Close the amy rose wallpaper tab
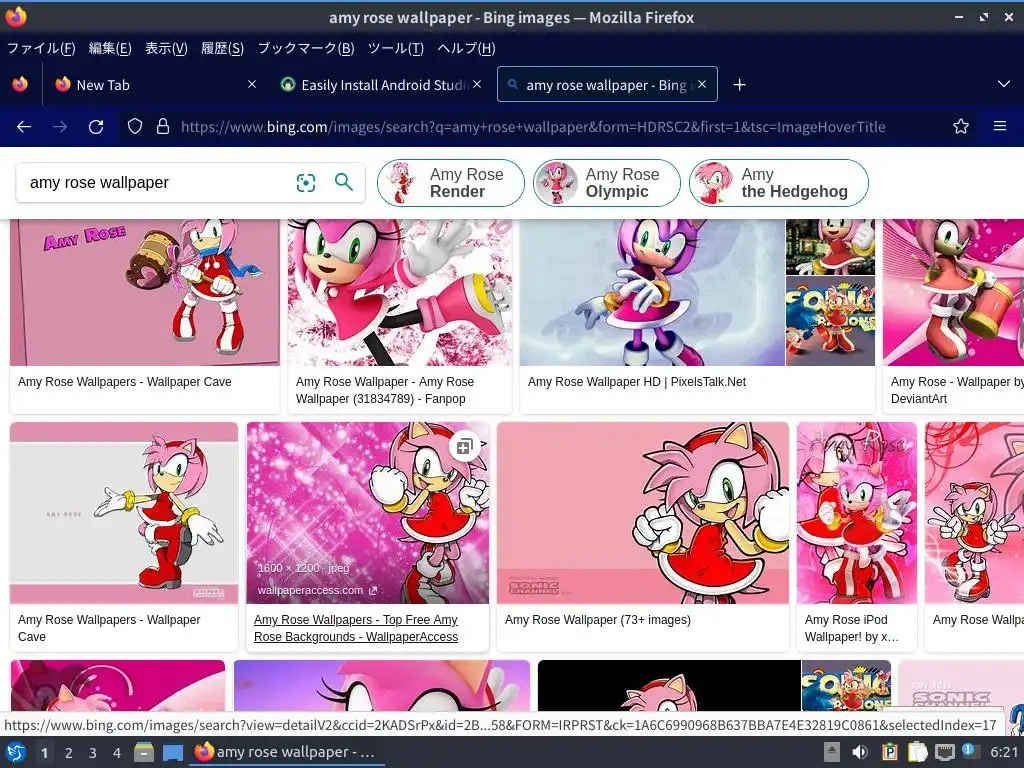Image resolution: width=1024 pixels, height=768 pixels. [702, 84]
